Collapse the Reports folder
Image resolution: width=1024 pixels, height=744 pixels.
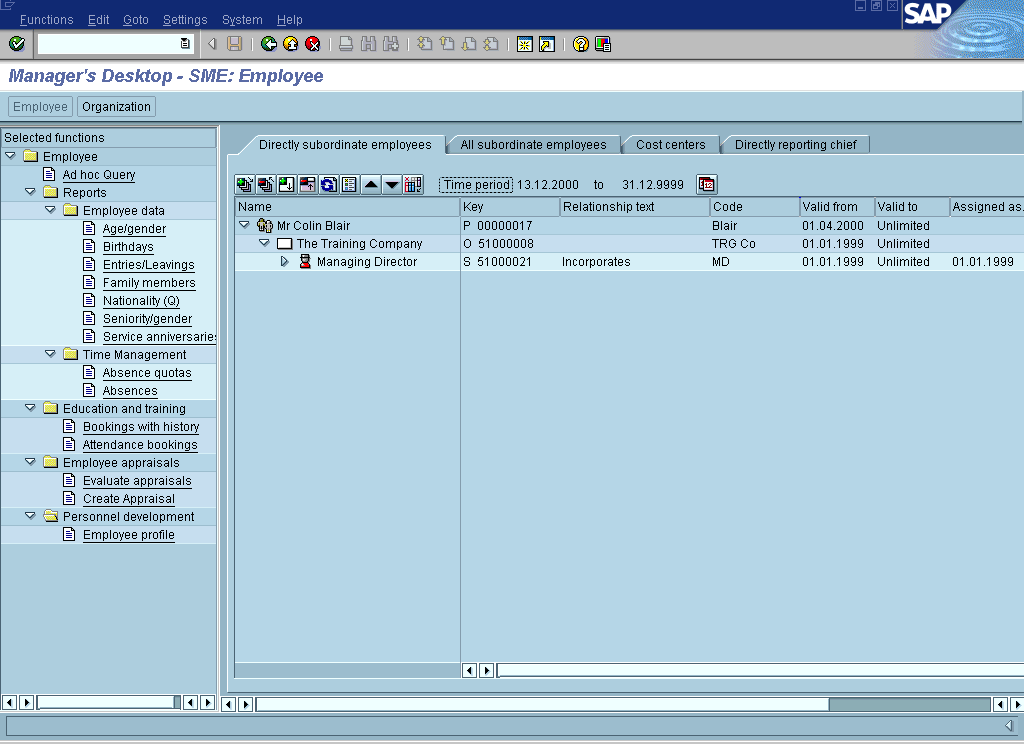coord(30,192)
